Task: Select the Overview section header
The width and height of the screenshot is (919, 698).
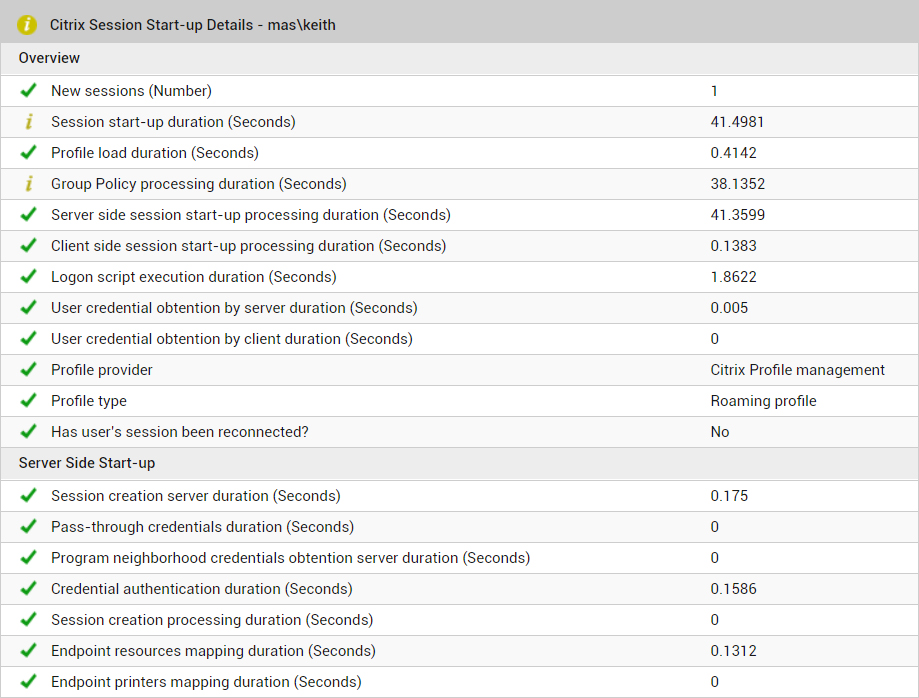Action: click(x=460, y=58)
